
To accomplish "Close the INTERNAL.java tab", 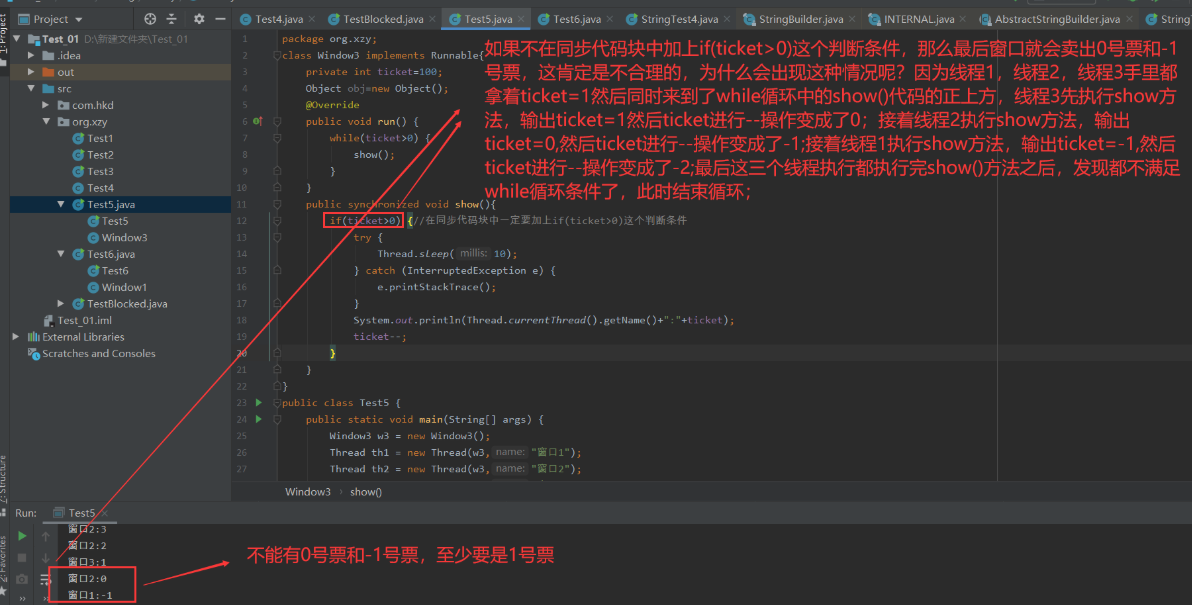I will [963, 19].
